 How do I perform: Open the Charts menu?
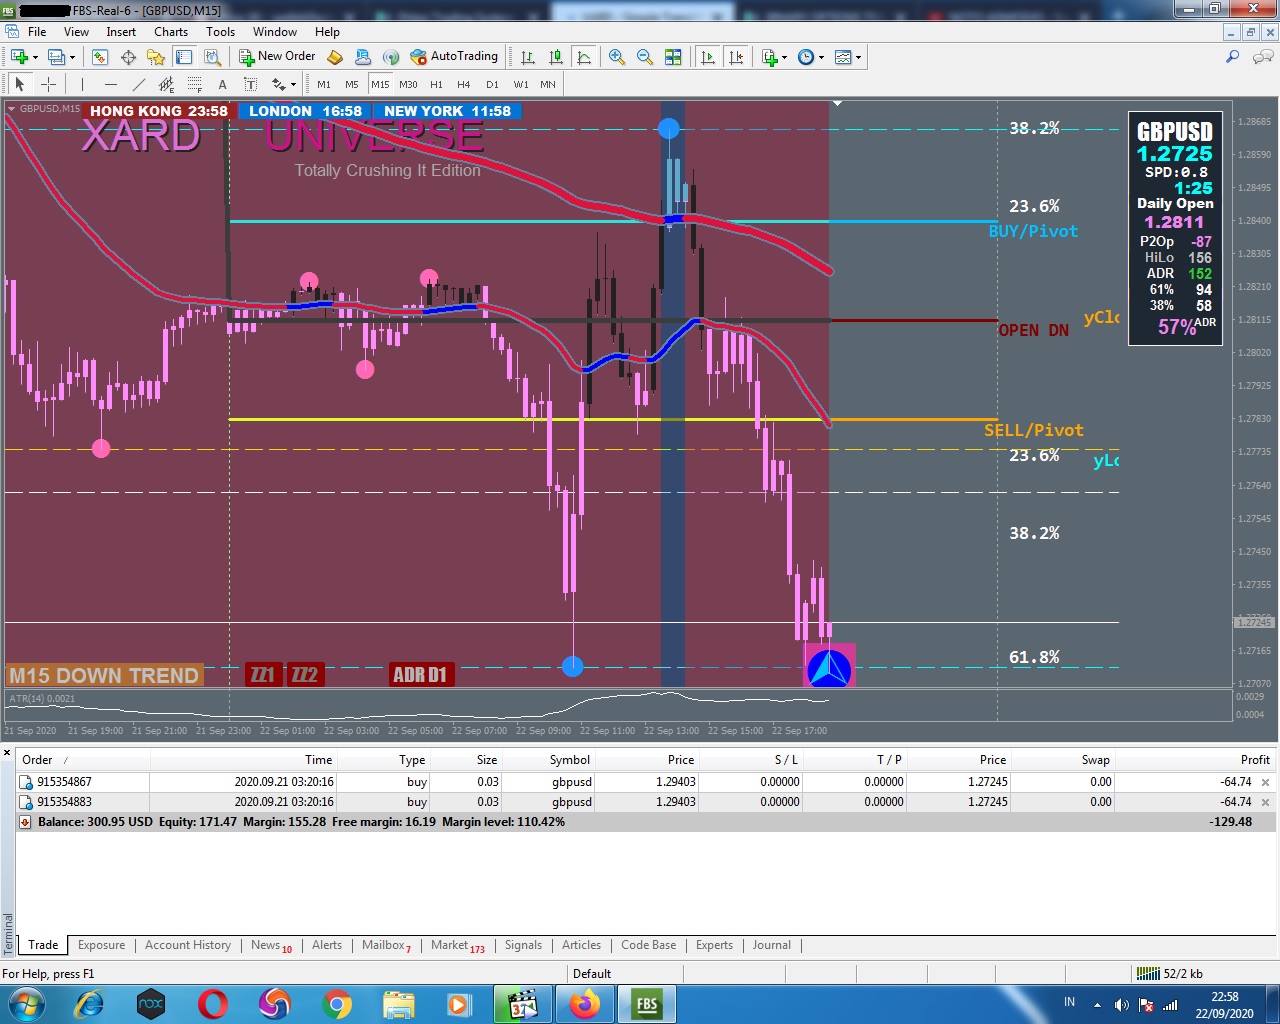[x=171, y=32]
